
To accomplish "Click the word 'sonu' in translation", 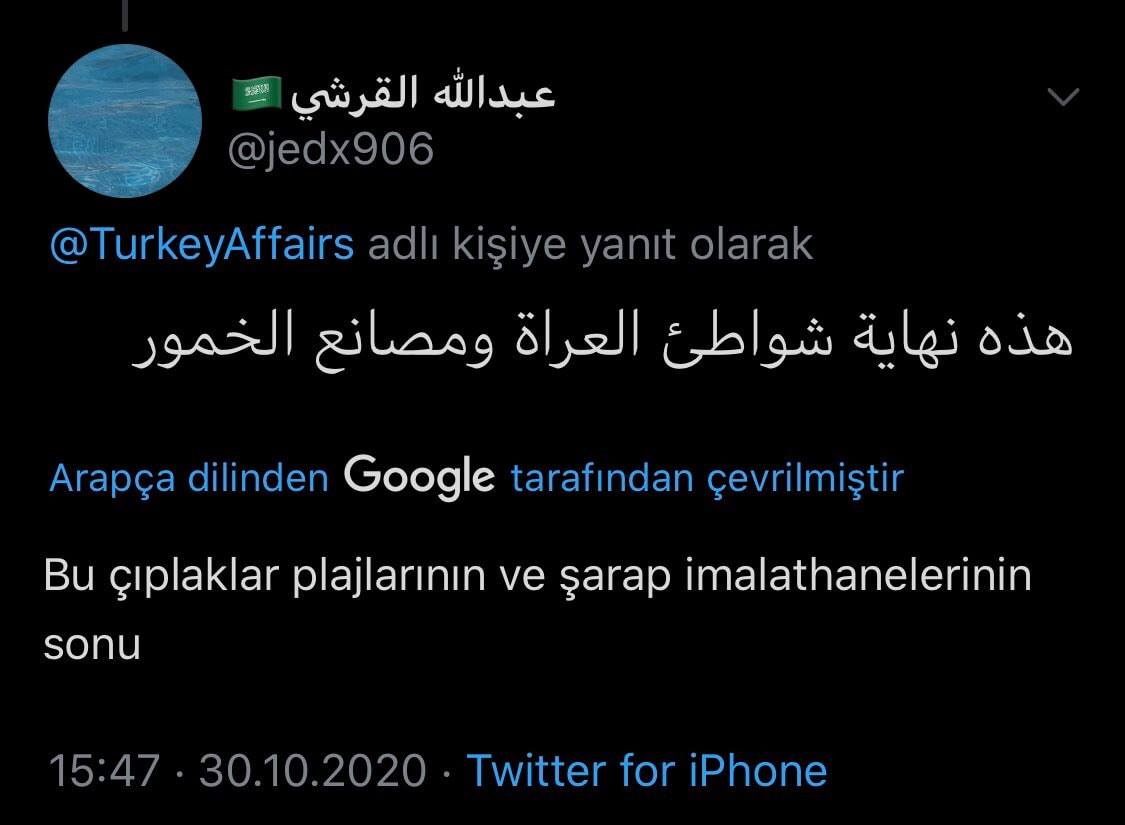I will [x=92, y=645].
